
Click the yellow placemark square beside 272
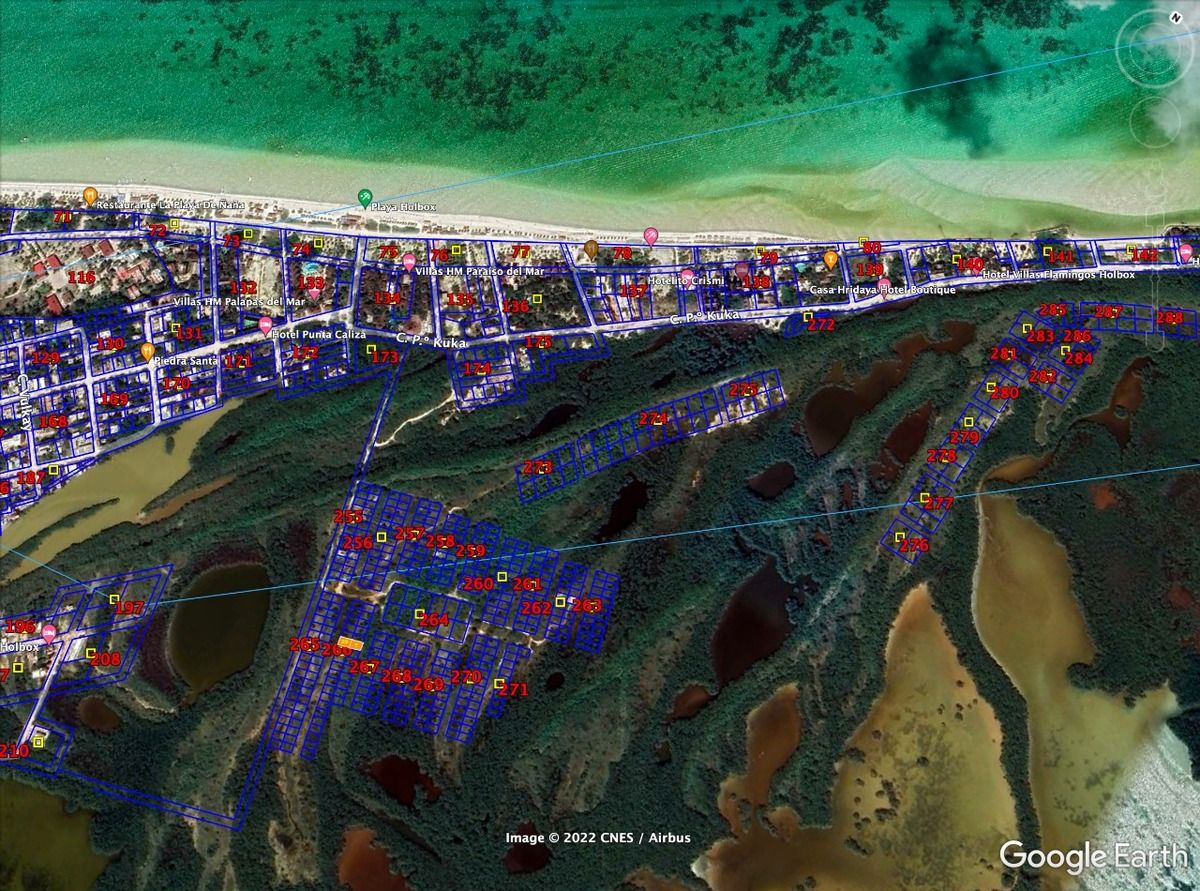point(808,316)
